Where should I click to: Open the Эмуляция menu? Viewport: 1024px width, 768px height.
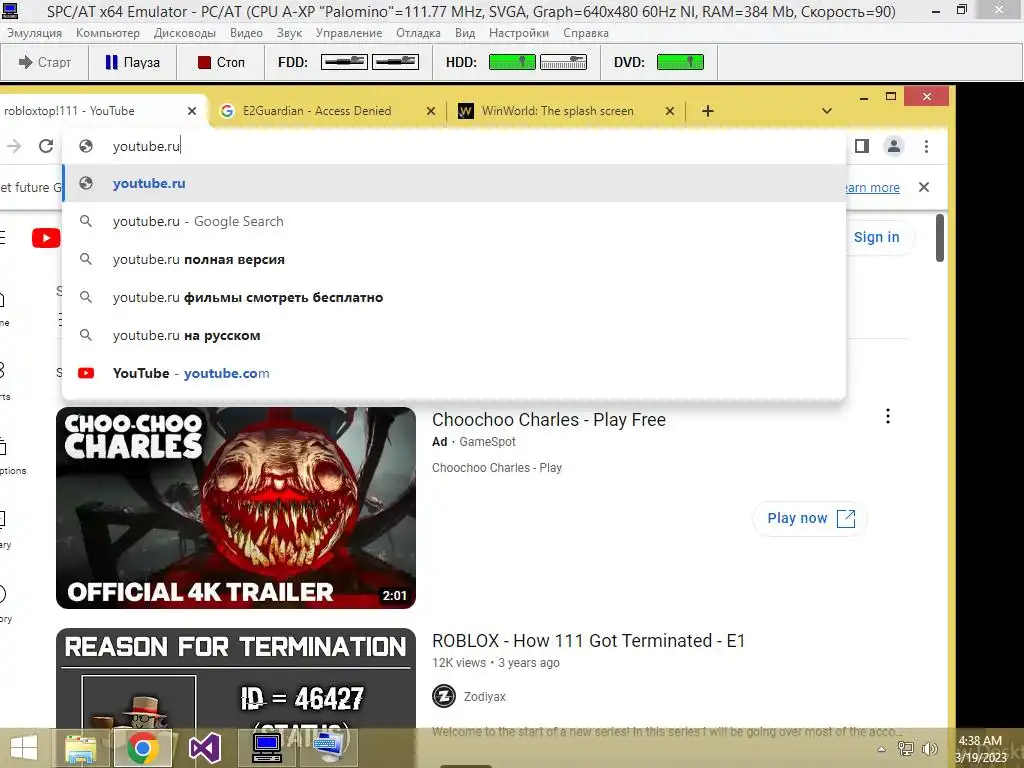point(35,33)
